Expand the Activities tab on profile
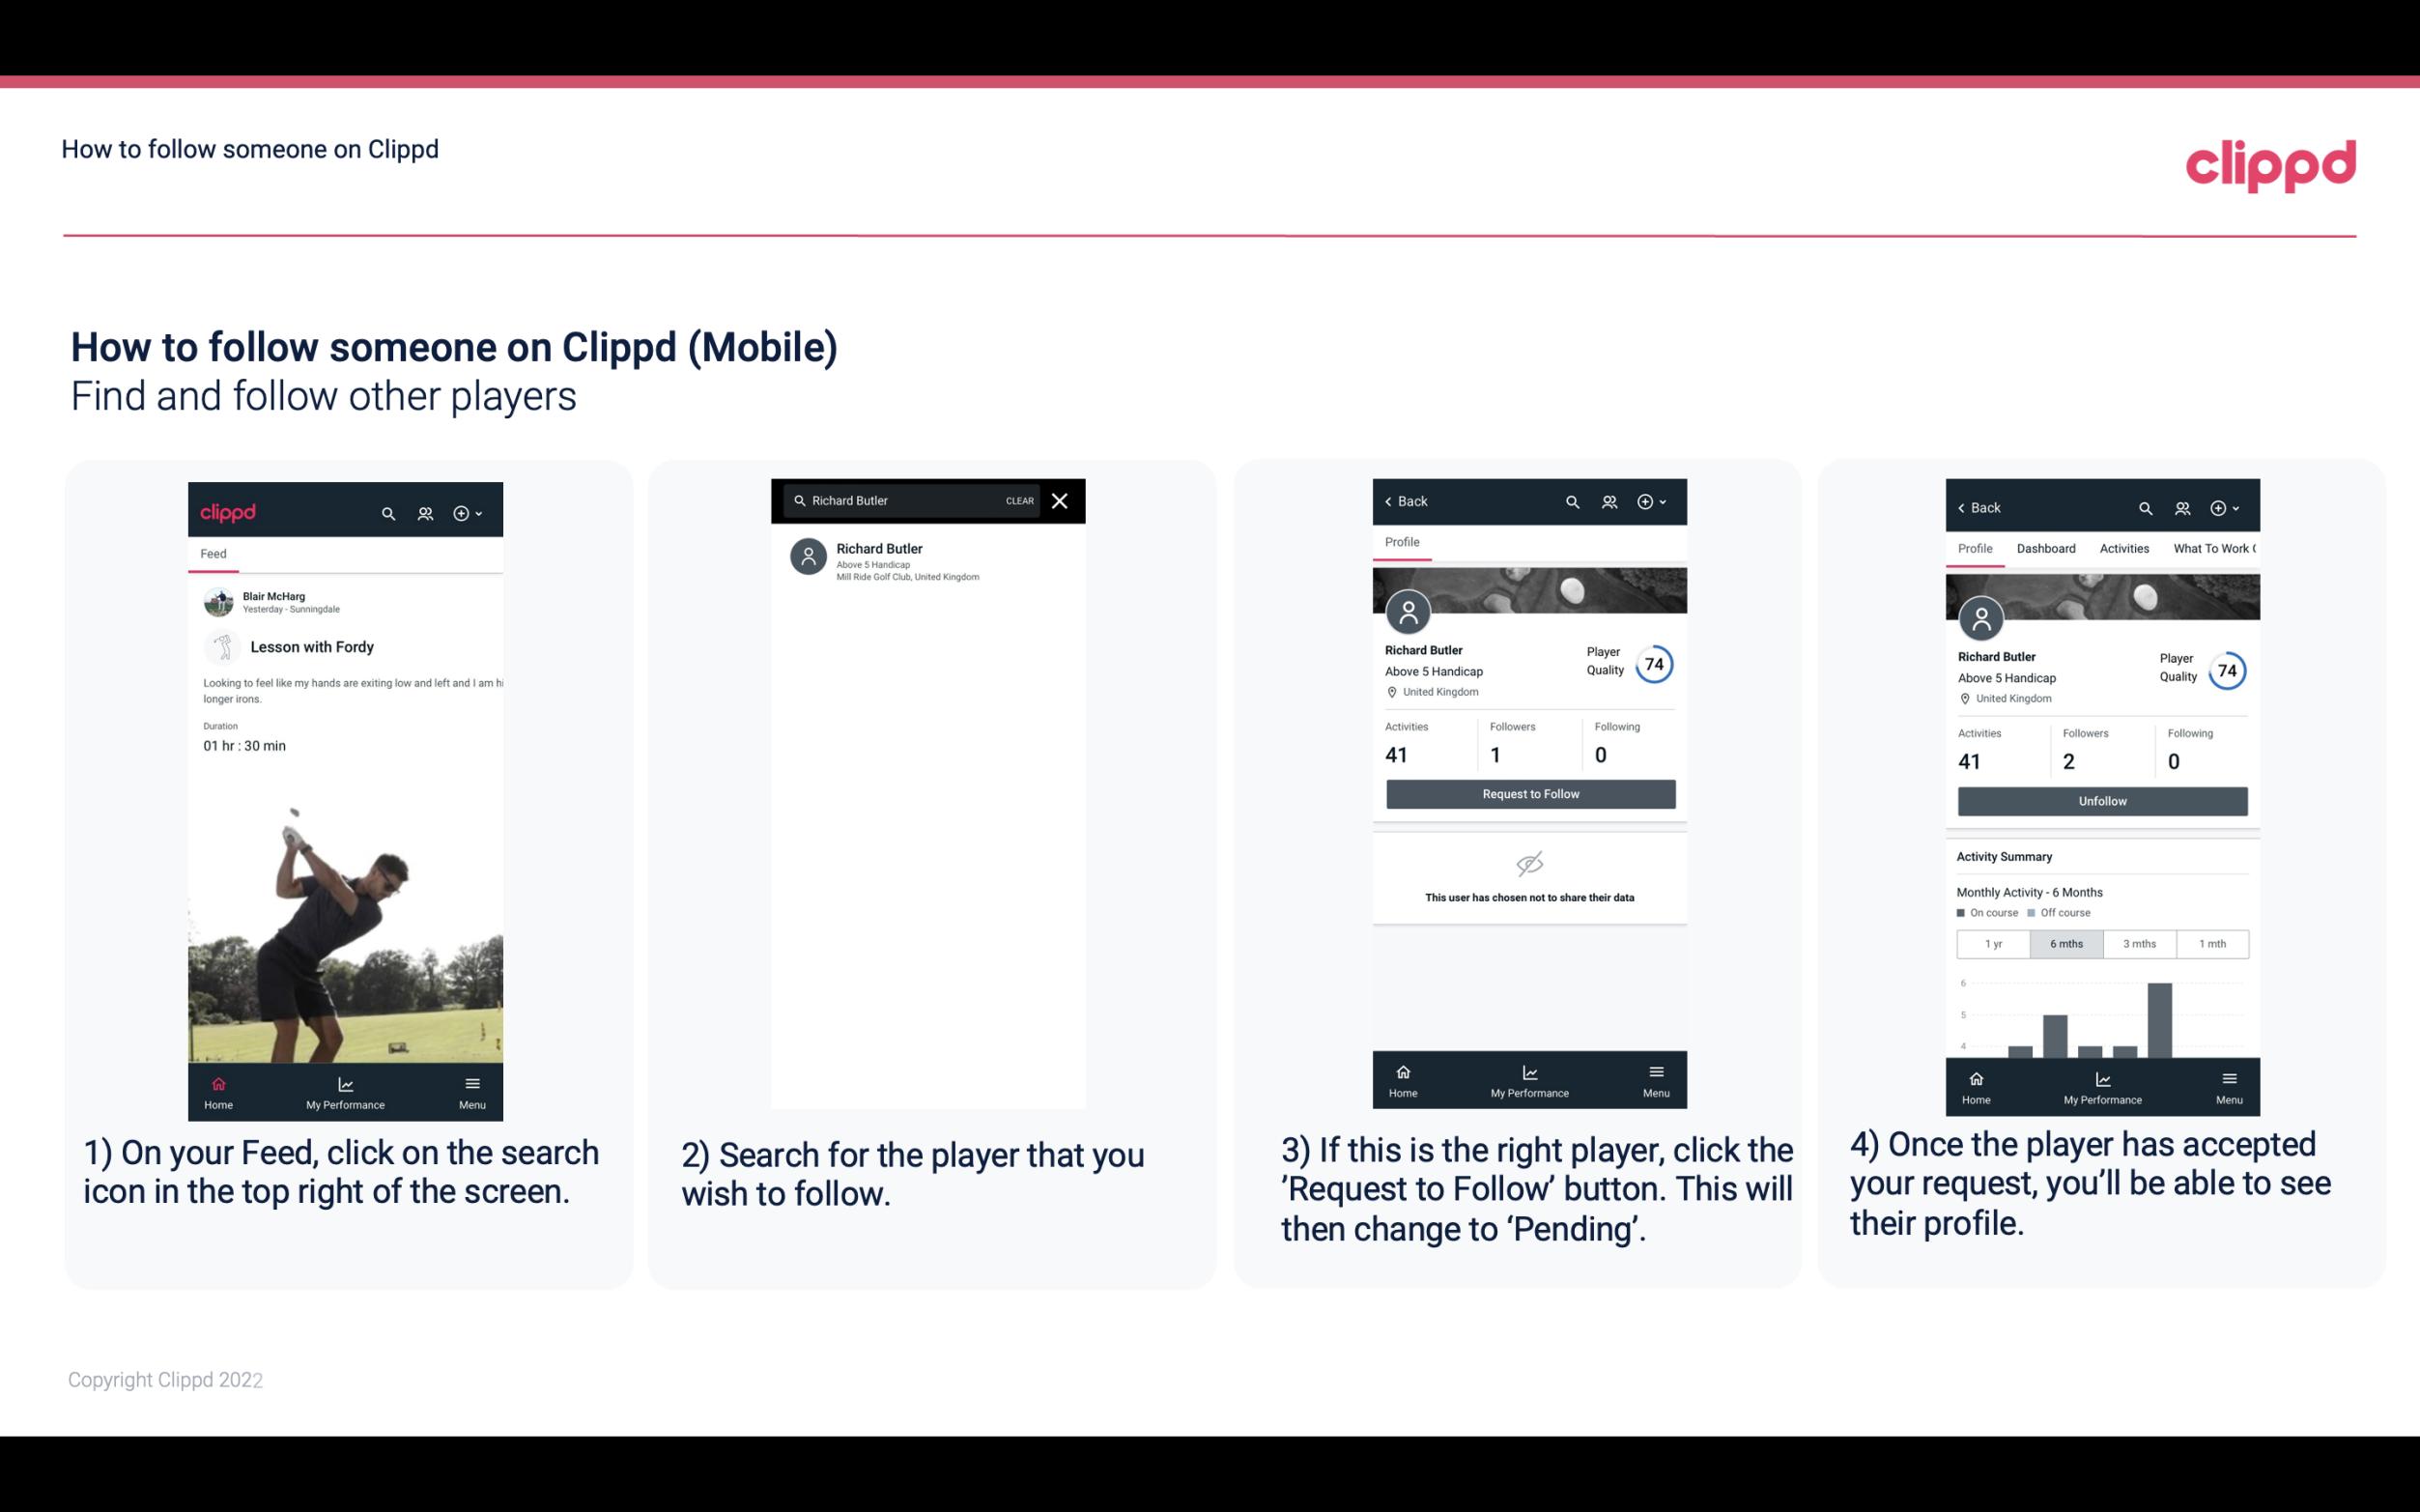This screenshot has width=2420, height=1512. click(2124, 549)
